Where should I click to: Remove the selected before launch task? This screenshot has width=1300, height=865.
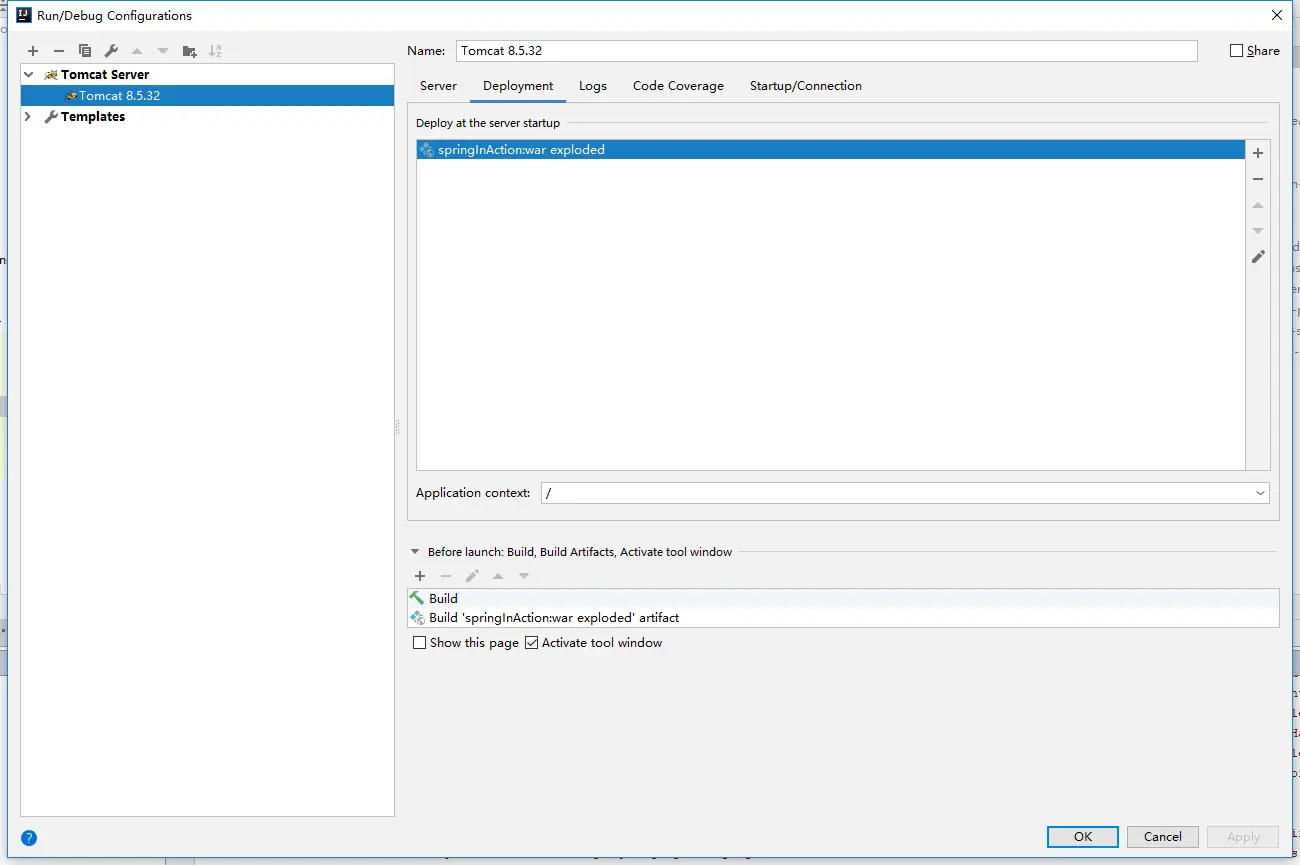coord(446,576)
